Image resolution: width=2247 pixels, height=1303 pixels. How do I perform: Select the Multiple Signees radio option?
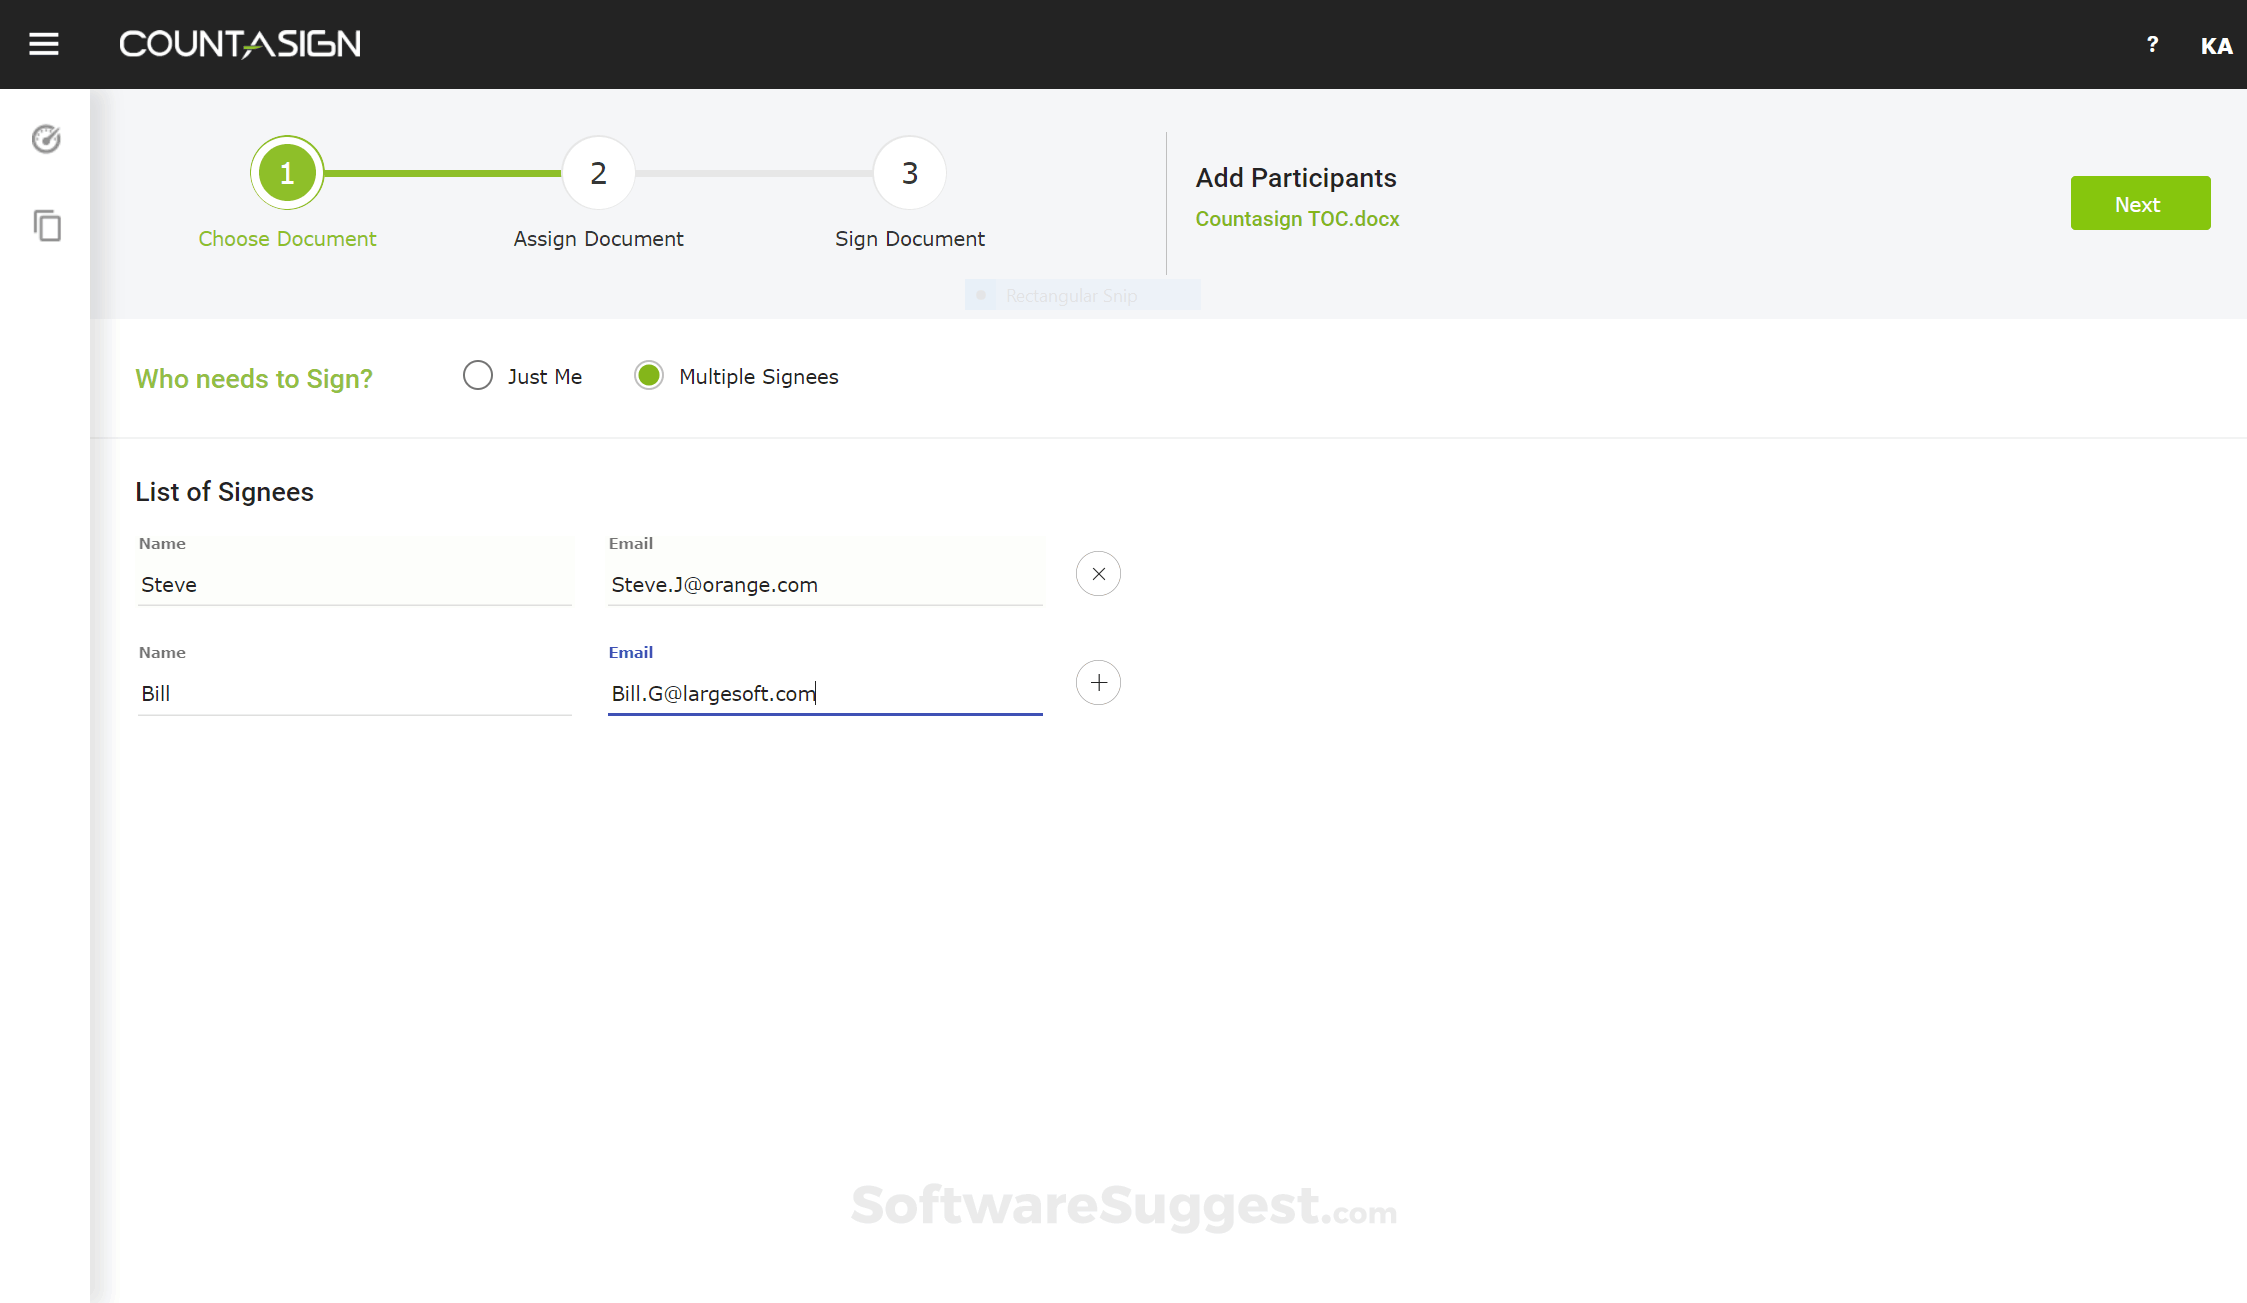click(649, 376)
